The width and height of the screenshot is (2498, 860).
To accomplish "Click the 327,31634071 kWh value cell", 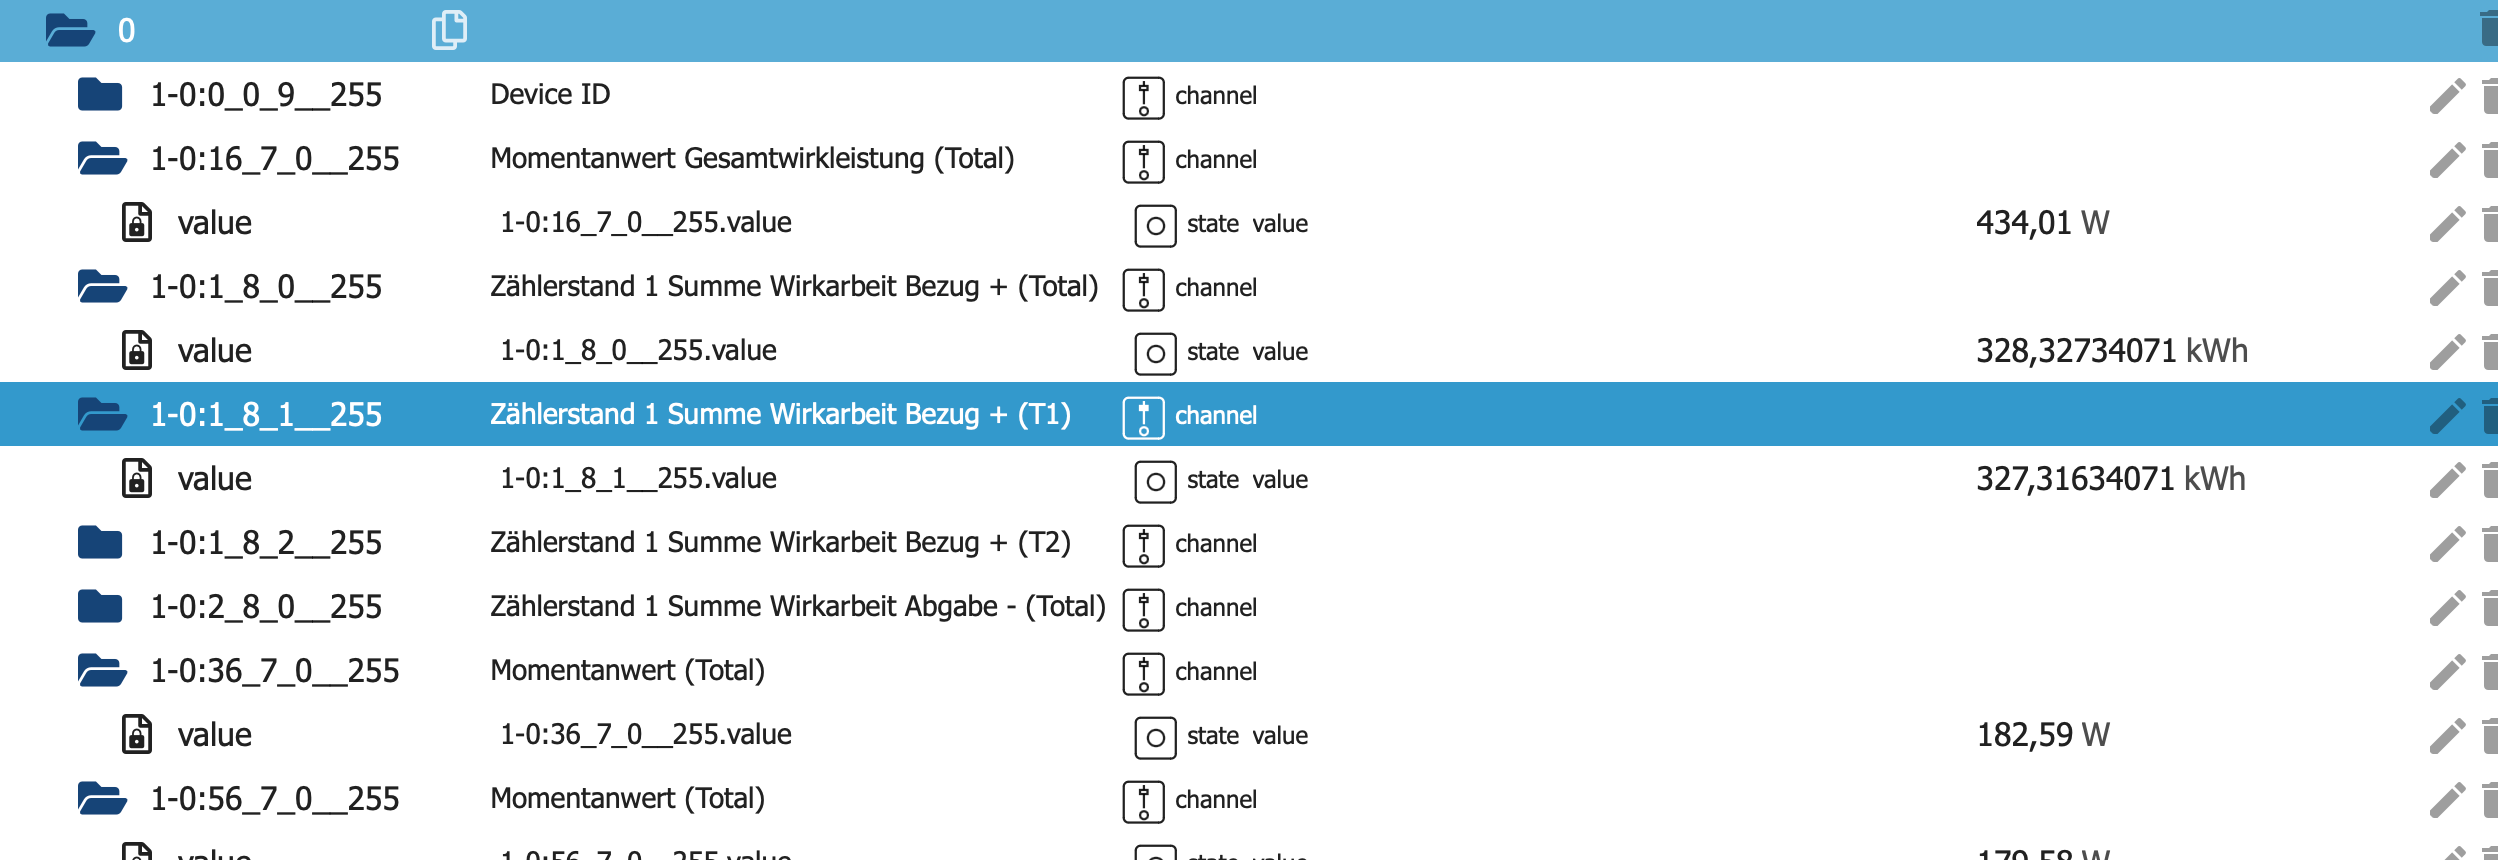I will tap(2110, 479).
